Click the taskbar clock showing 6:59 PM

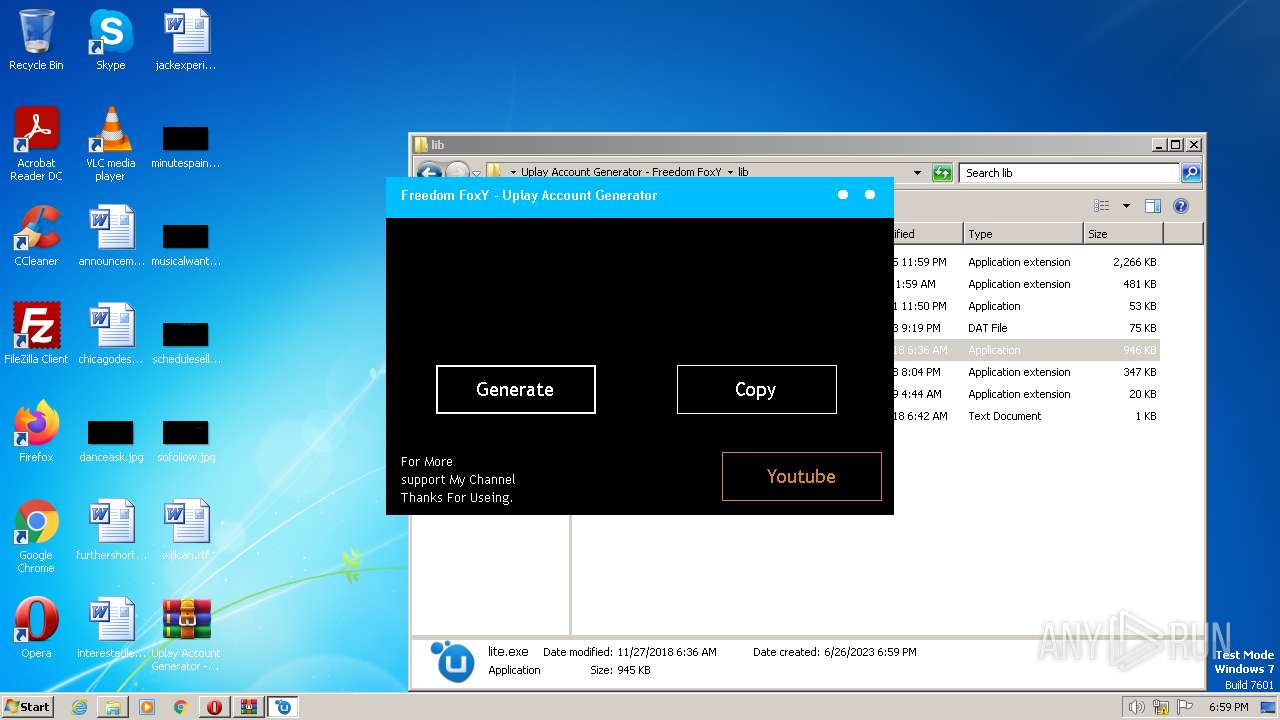click(x=1228, y=707)
